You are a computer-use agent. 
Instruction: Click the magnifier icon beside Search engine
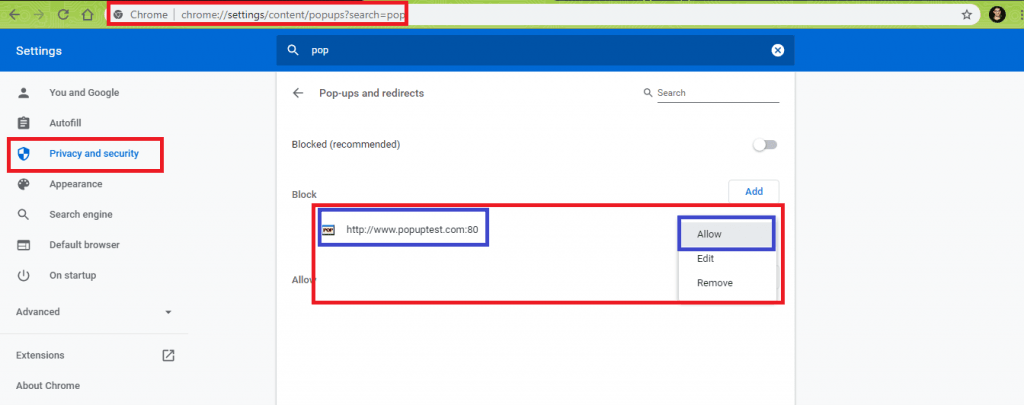coord(24,214)
